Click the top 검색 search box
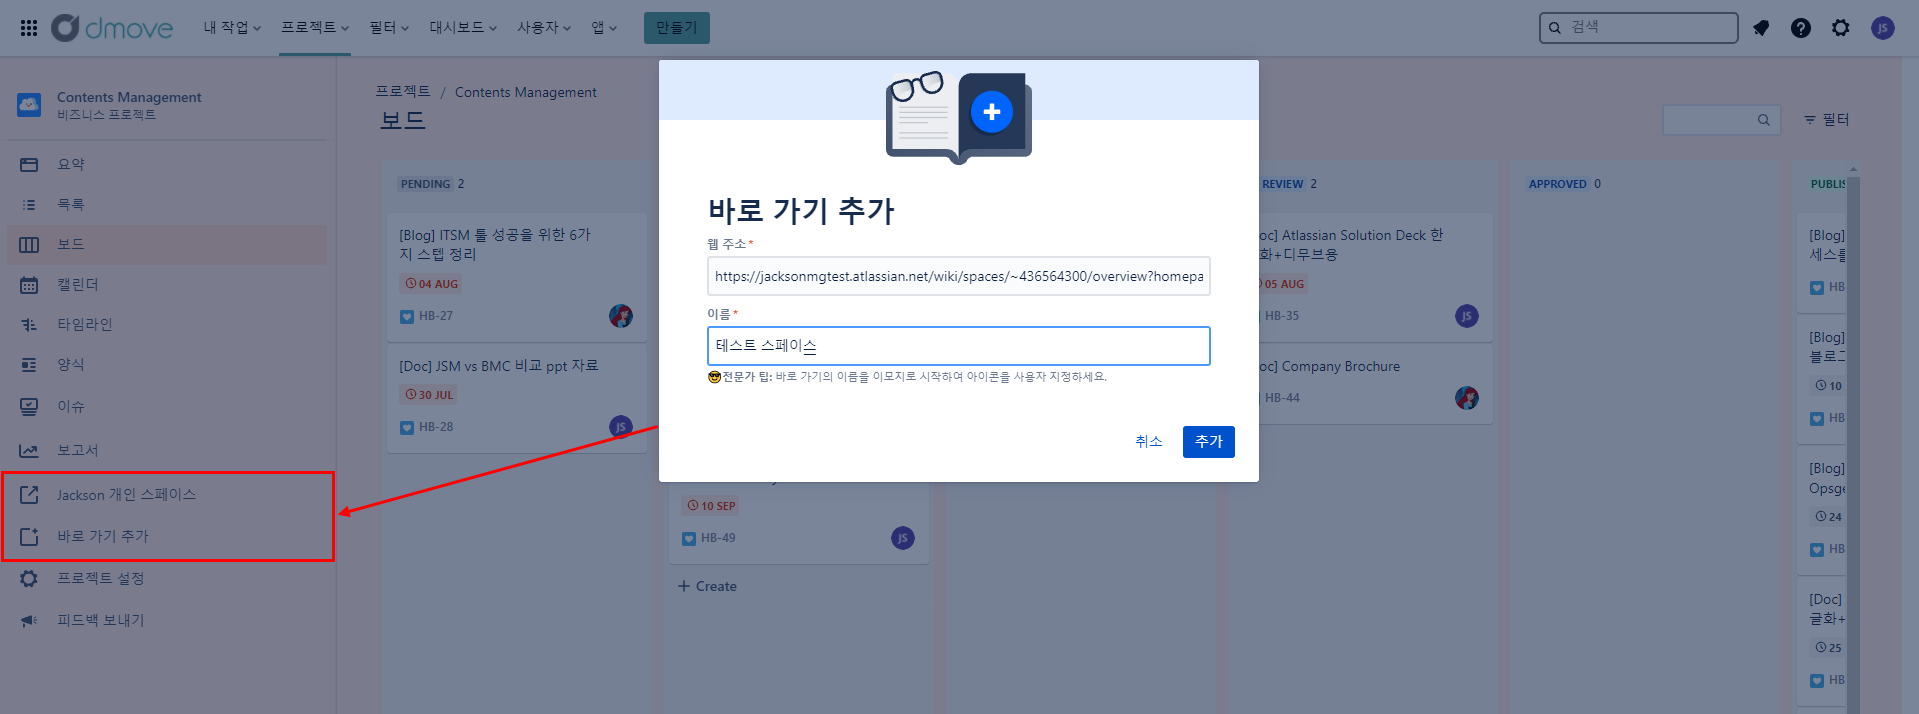This screenshot has width=1919, height=714. 1639,28
